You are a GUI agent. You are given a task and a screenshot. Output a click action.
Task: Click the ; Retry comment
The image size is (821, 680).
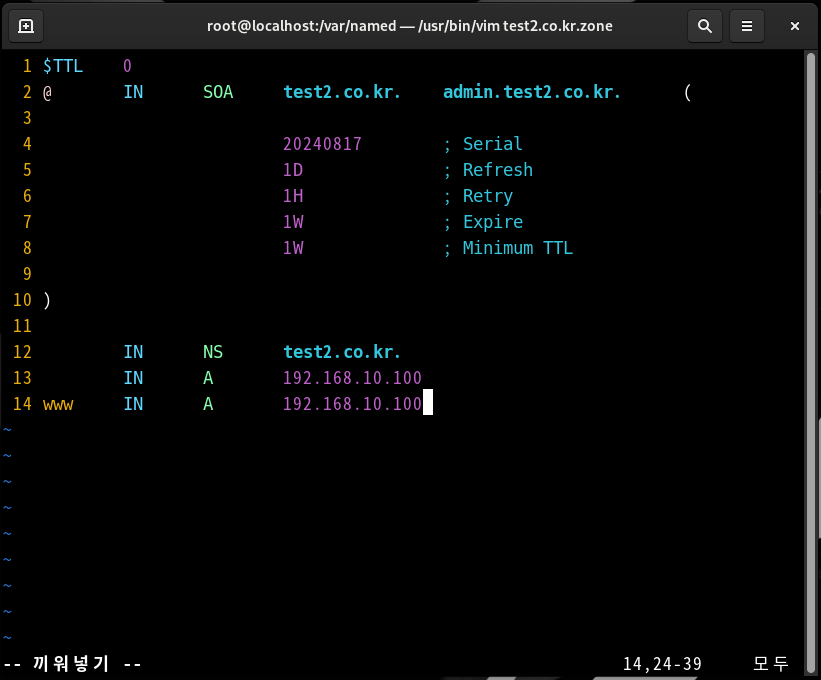(478, 196)
